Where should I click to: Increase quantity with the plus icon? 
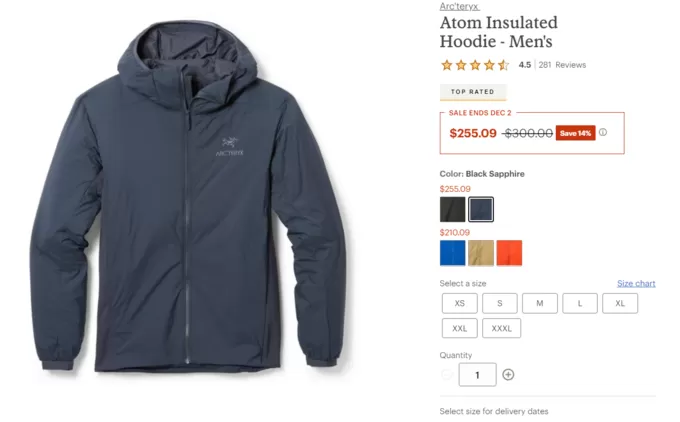pos(508,375)
